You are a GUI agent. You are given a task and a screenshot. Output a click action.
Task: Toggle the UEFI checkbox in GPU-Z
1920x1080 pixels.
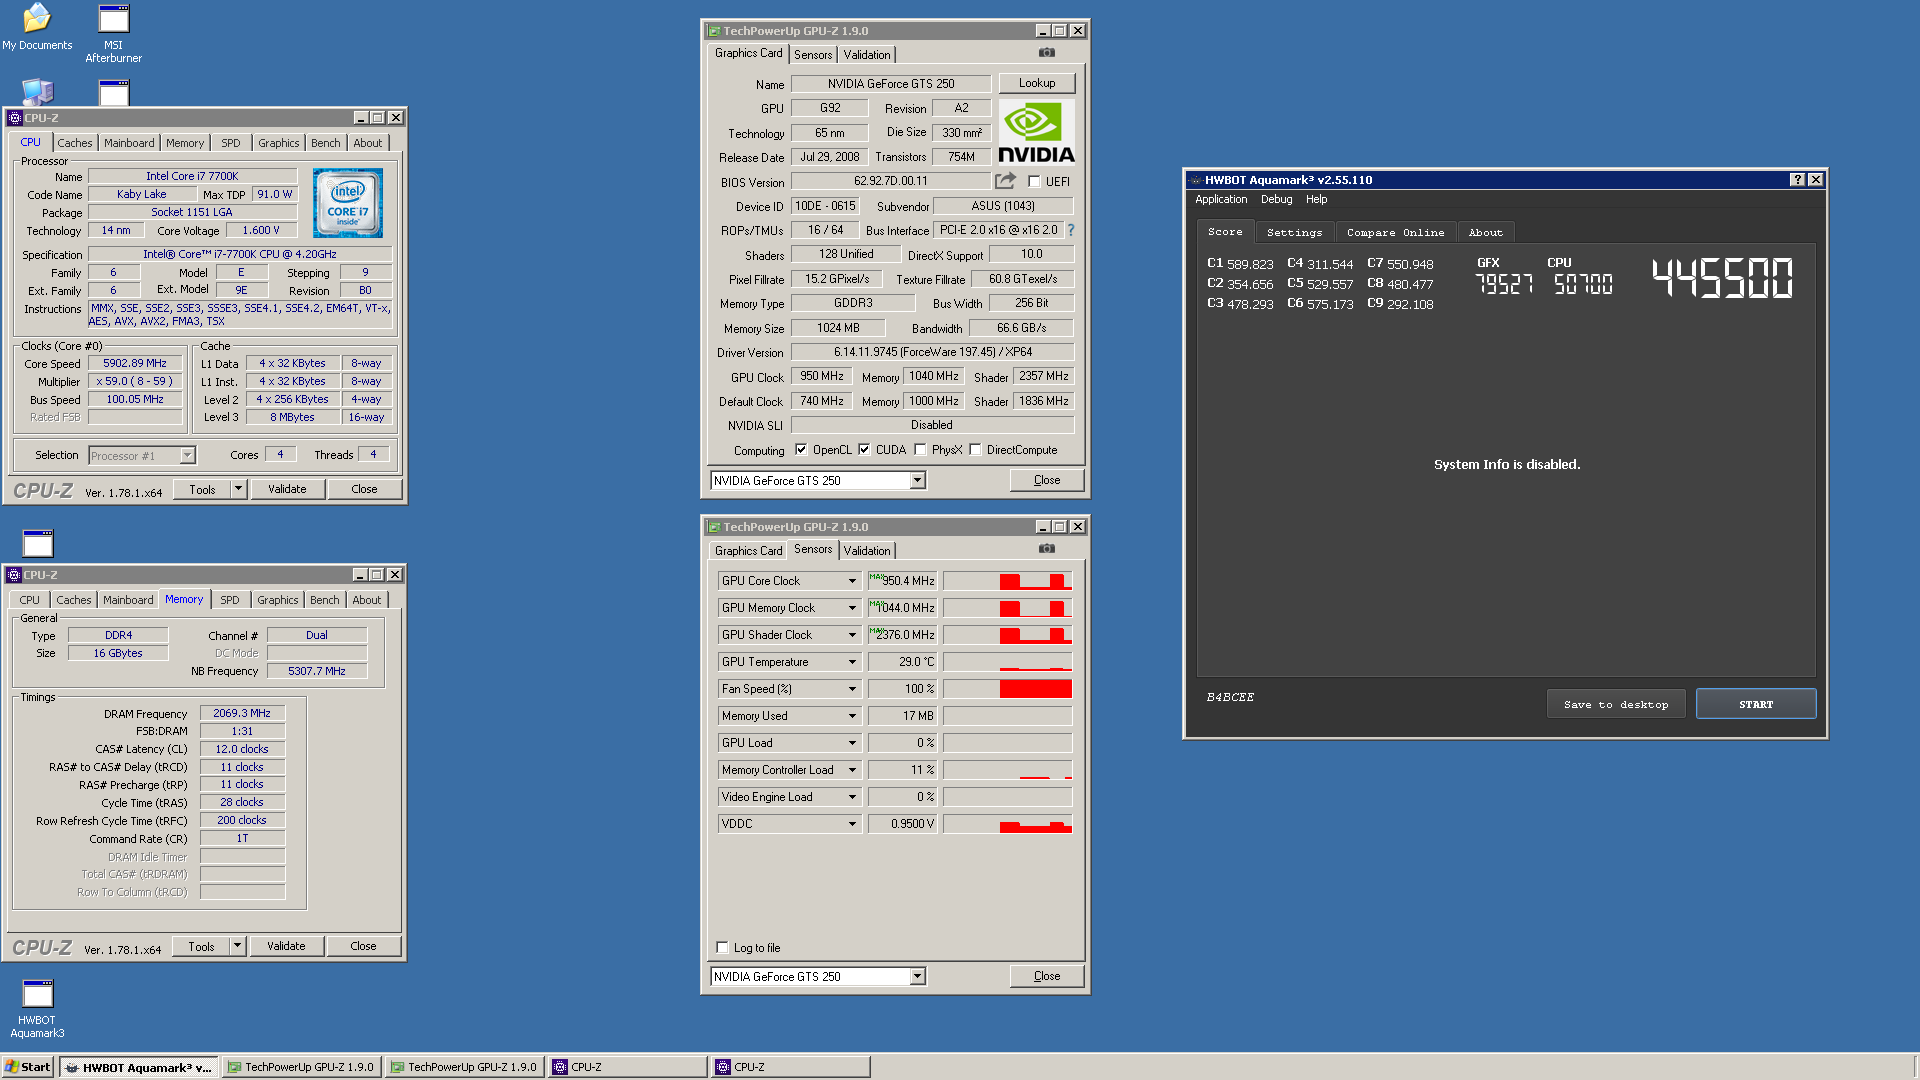point(1034,182)
